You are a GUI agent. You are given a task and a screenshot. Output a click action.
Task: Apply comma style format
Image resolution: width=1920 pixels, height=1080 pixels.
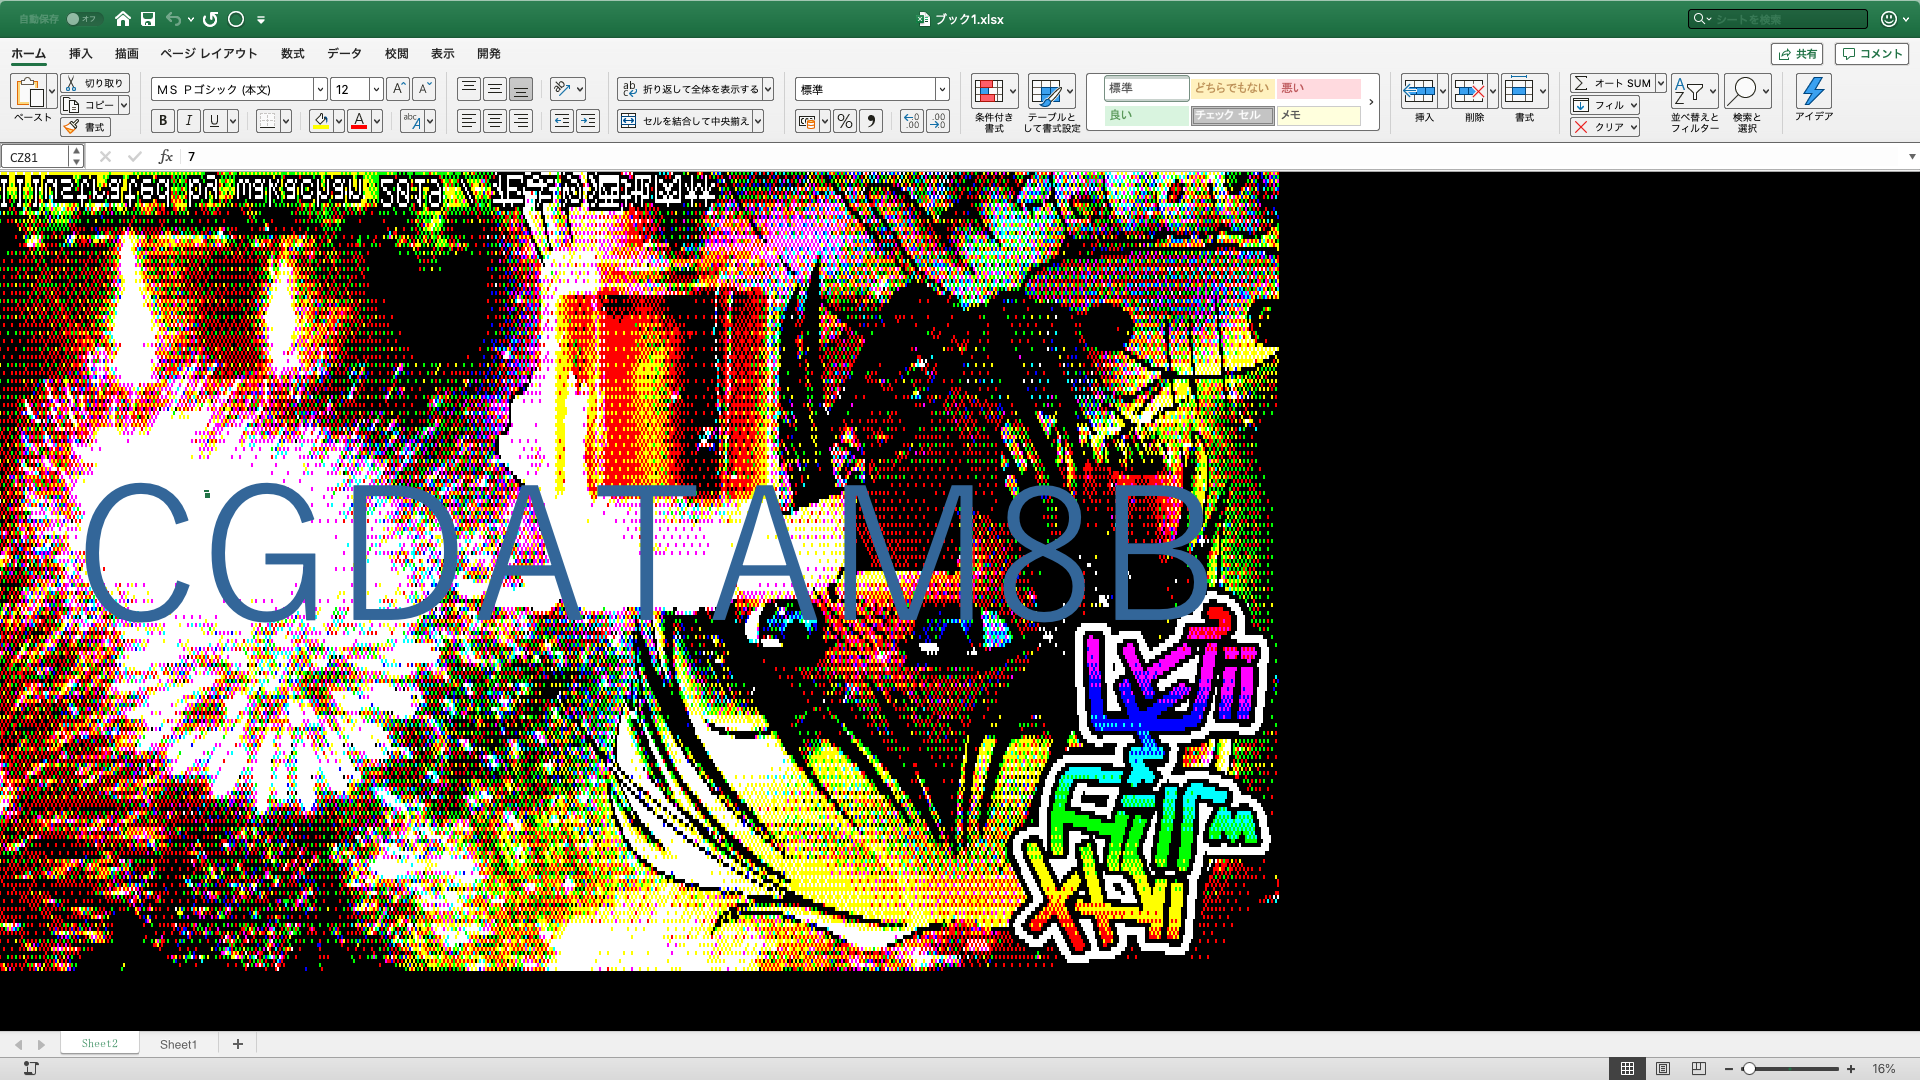pyautogui.click(x=871, y=121)
